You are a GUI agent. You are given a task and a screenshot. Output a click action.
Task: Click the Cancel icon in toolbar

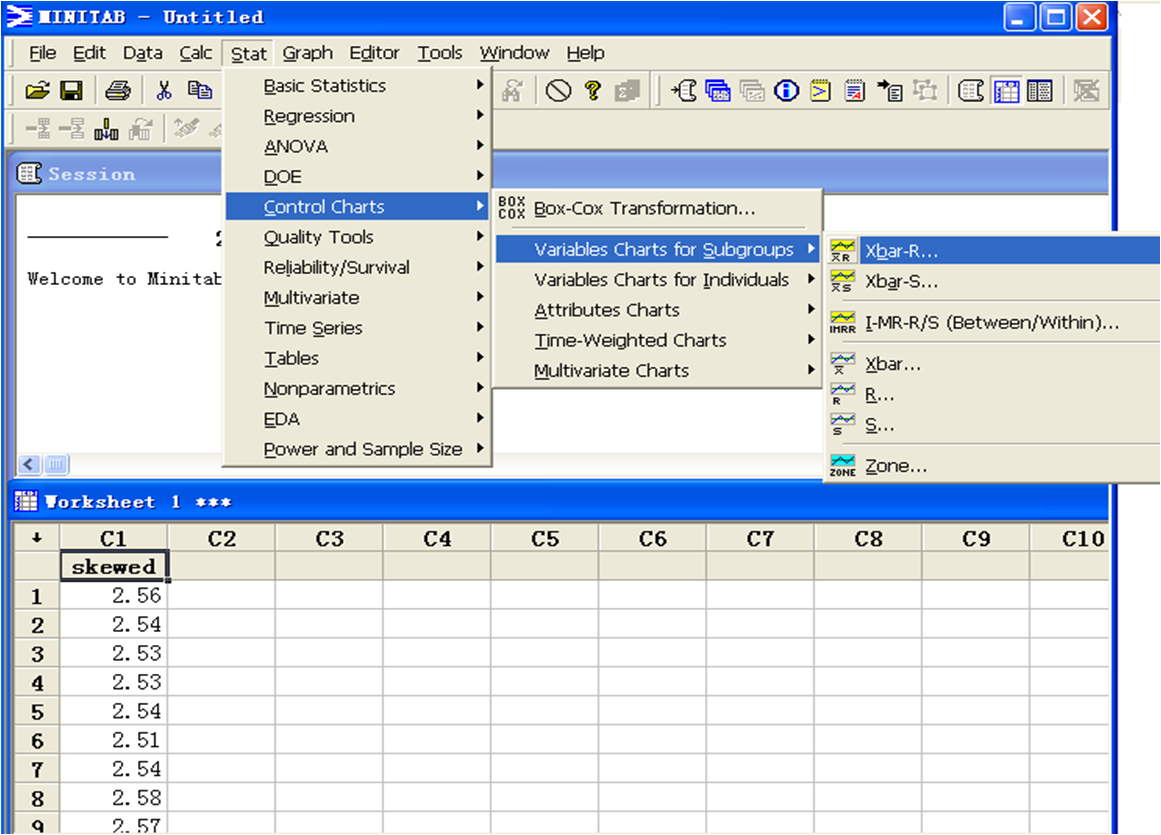(558, 91)
